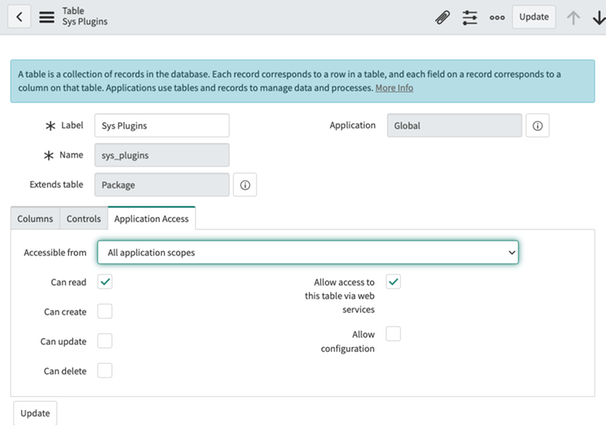Go to next record with down arrow
606x425 pixels.
point(598,17)
